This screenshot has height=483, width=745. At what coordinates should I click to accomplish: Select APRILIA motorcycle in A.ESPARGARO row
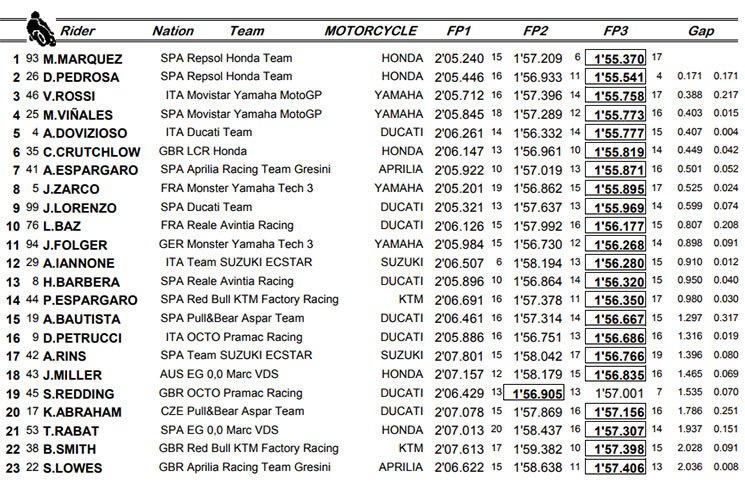(x=401, y=169)
